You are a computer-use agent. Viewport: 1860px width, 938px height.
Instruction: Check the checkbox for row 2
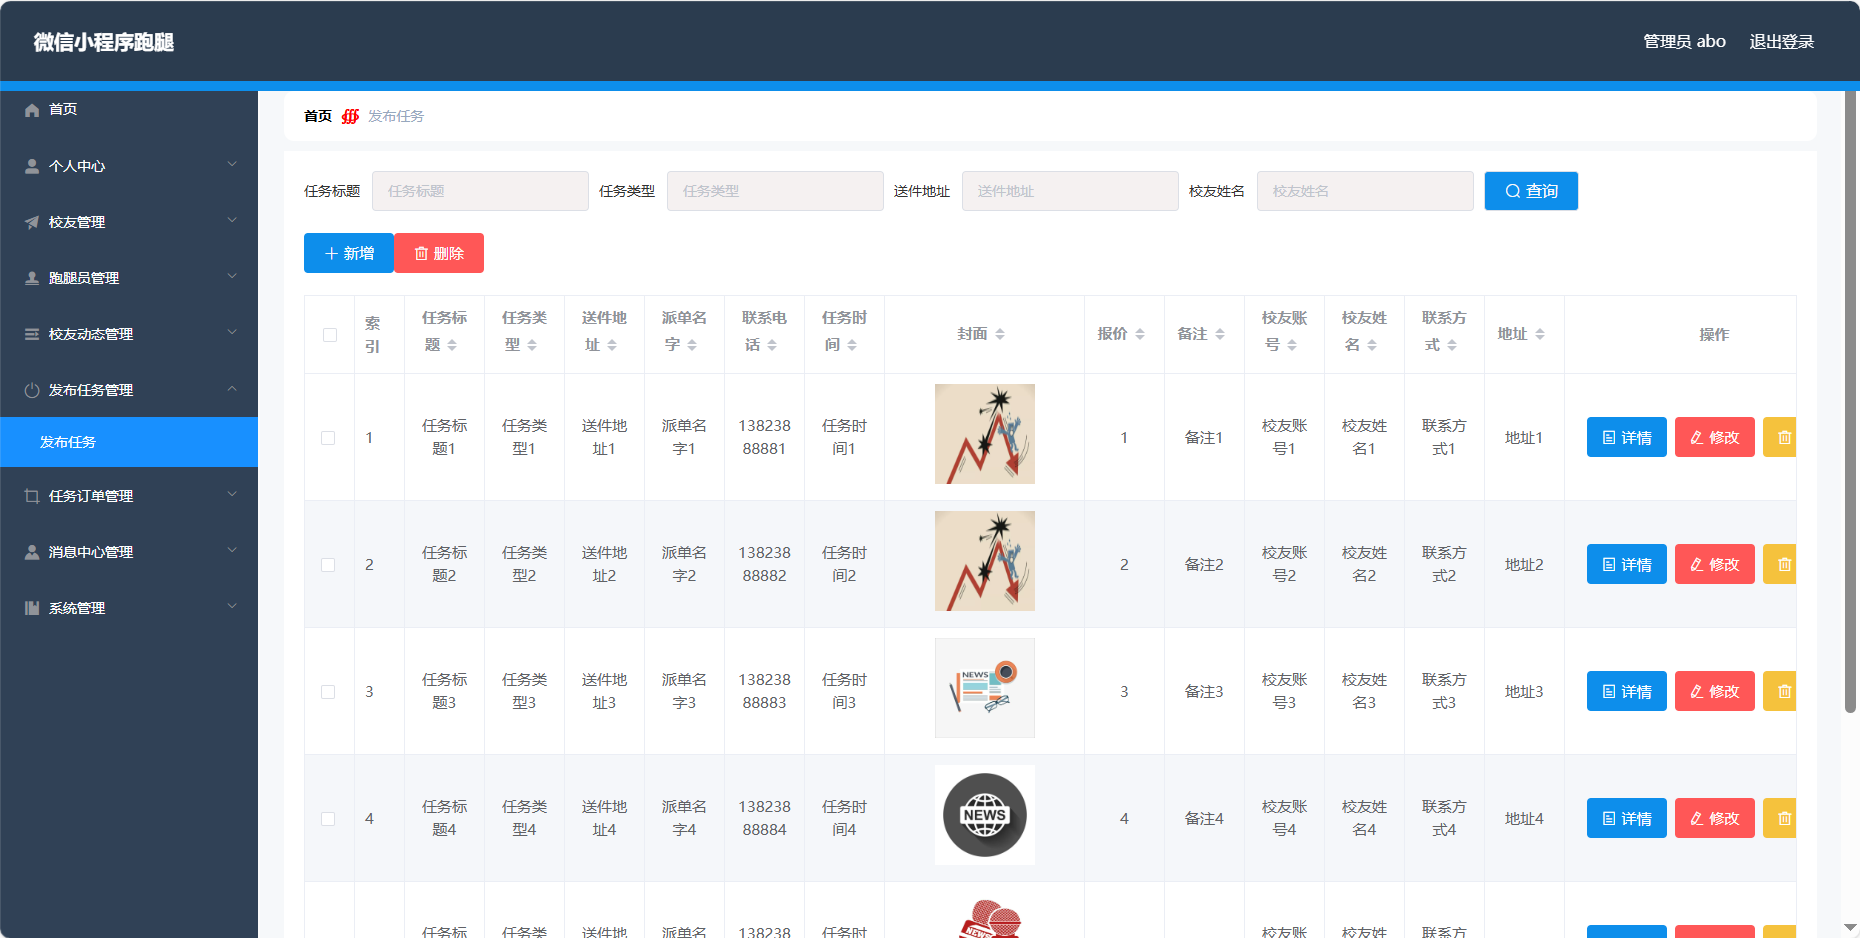[x=328, y=565]
